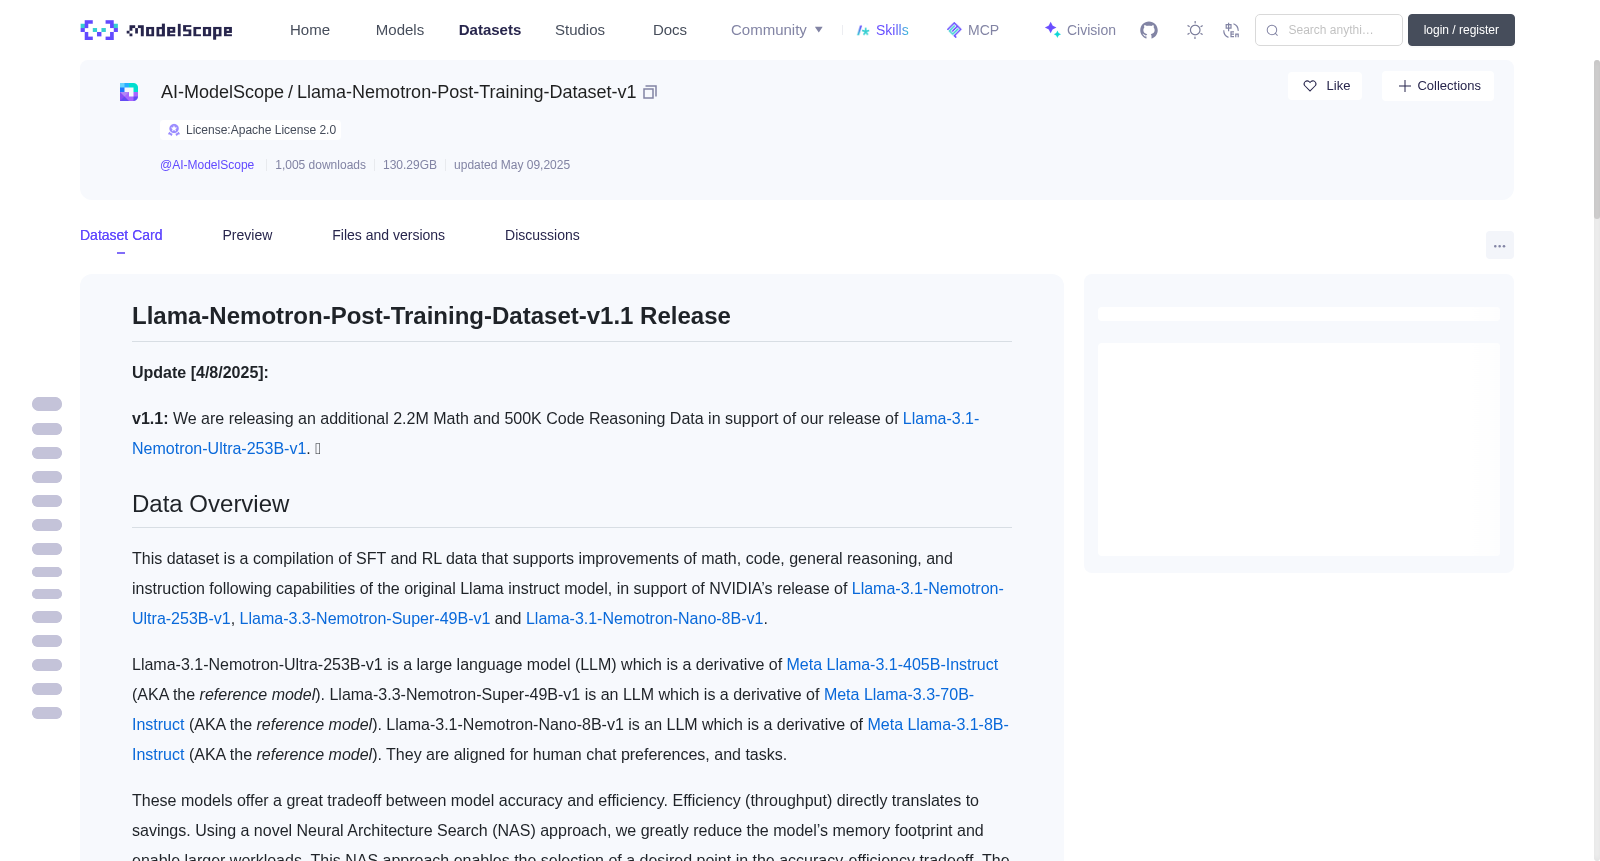Open the Meta Llama-3.1-405B-Instruct link

pos(892,665)
